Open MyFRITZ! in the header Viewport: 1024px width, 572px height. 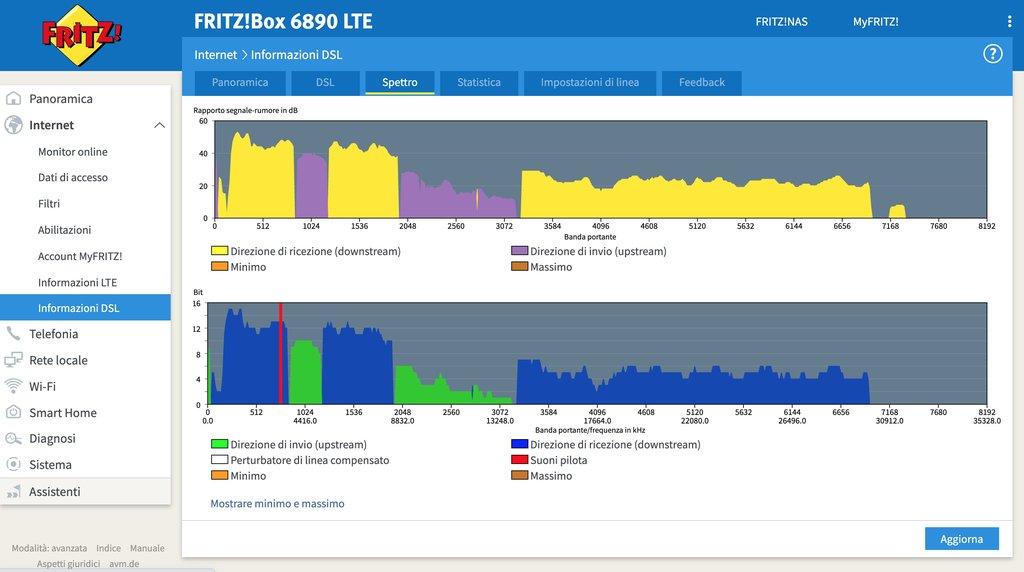(875, 22)
